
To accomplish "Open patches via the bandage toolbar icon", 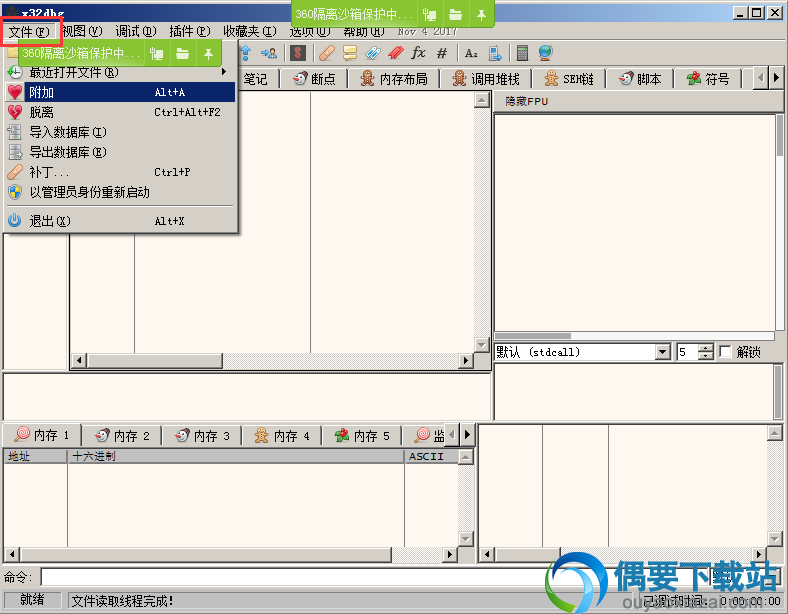I will click(x=327, y=53).
